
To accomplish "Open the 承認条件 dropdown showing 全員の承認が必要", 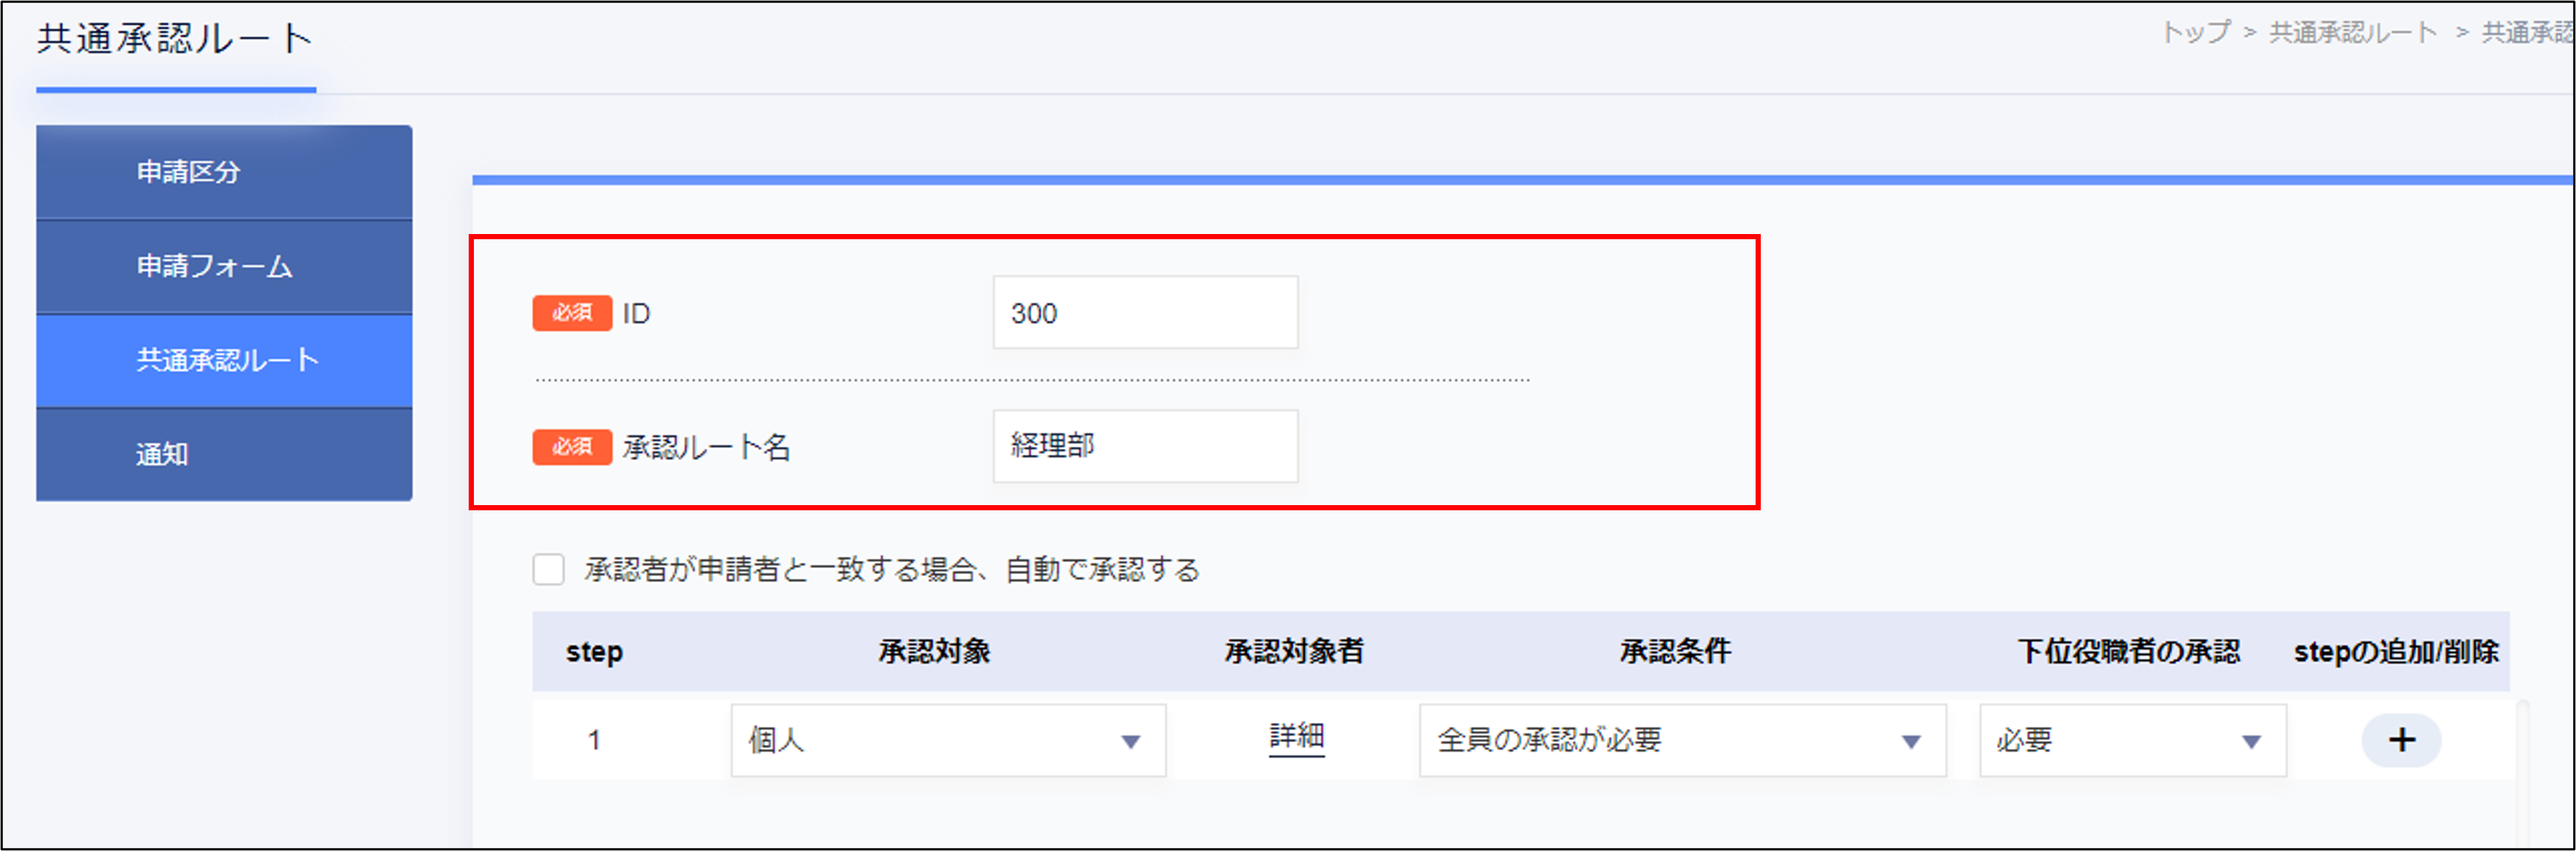I will (x=1682, y=740).
